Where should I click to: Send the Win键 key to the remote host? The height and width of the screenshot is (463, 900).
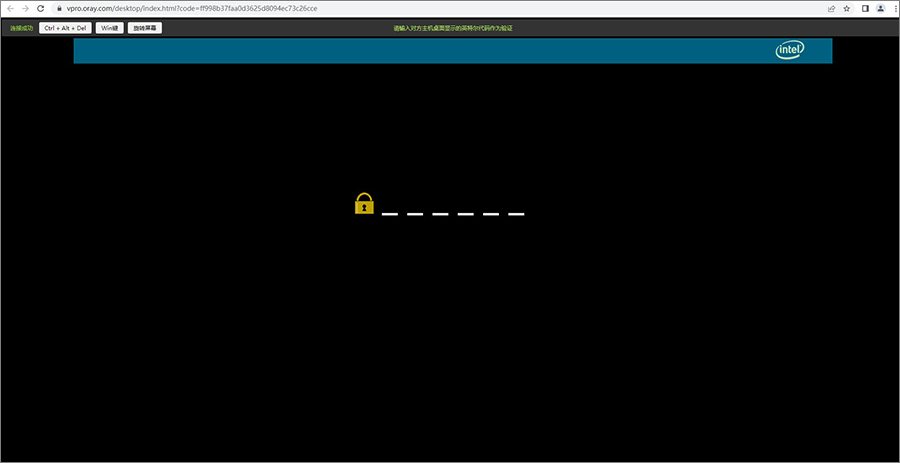(110, 28)
